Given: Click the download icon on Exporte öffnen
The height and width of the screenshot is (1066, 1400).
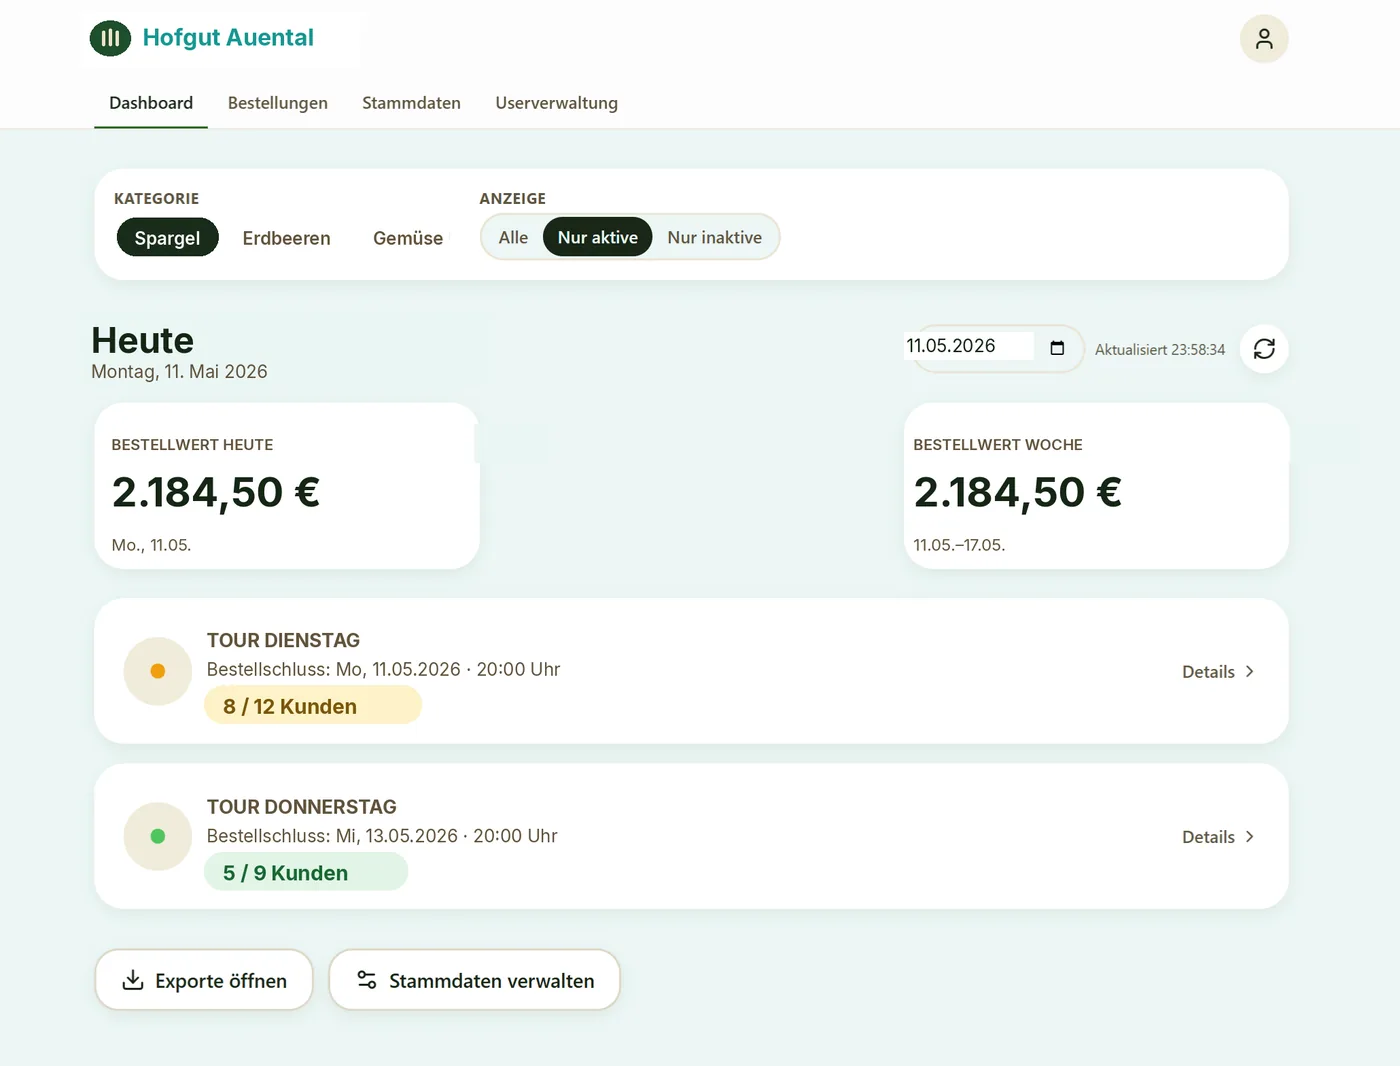Looking at the screenshot, I should [x=133, y=980].
